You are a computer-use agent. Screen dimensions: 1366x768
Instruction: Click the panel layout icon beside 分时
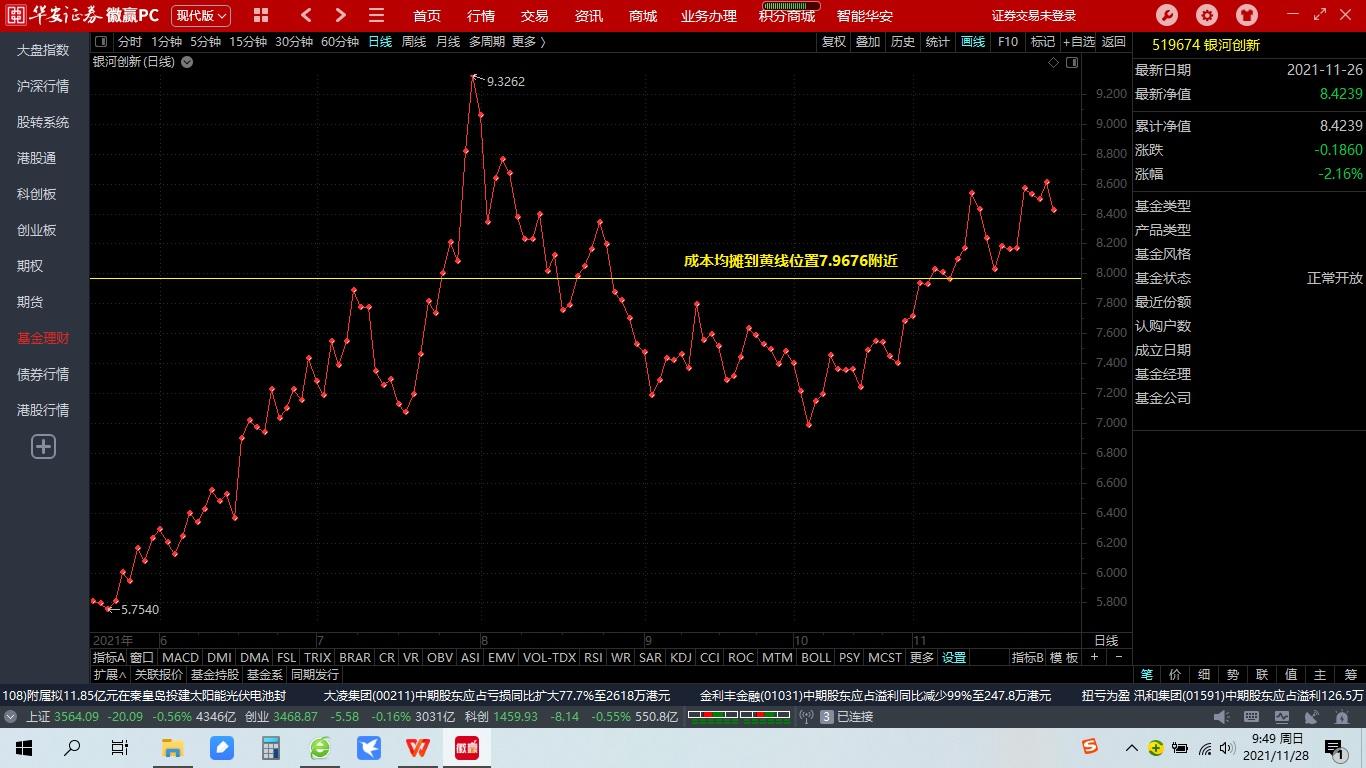101,41
